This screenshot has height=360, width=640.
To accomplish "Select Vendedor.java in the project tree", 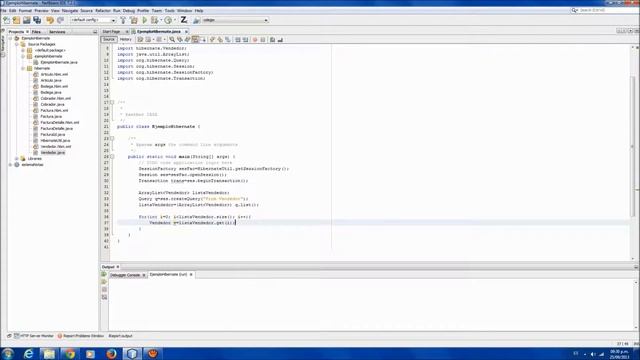I will (53, 152).
